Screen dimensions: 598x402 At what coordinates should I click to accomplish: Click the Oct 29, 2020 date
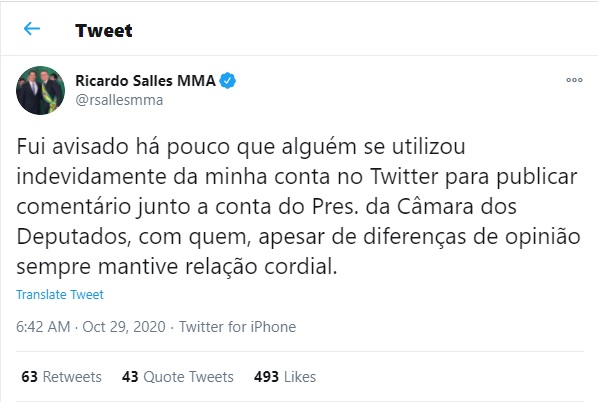124,327
